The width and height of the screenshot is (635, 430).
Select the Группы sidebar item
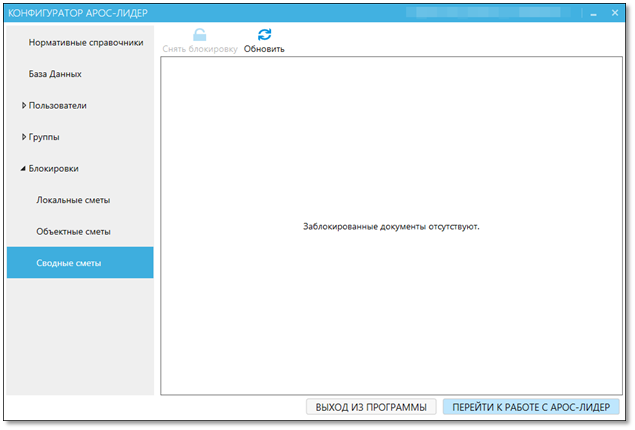coord(44,137)
